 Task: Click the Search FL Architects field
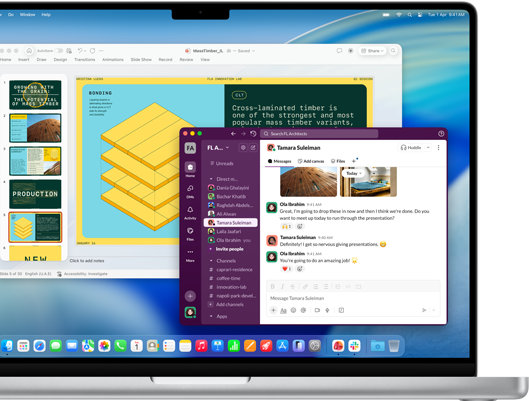pos(319,134)
